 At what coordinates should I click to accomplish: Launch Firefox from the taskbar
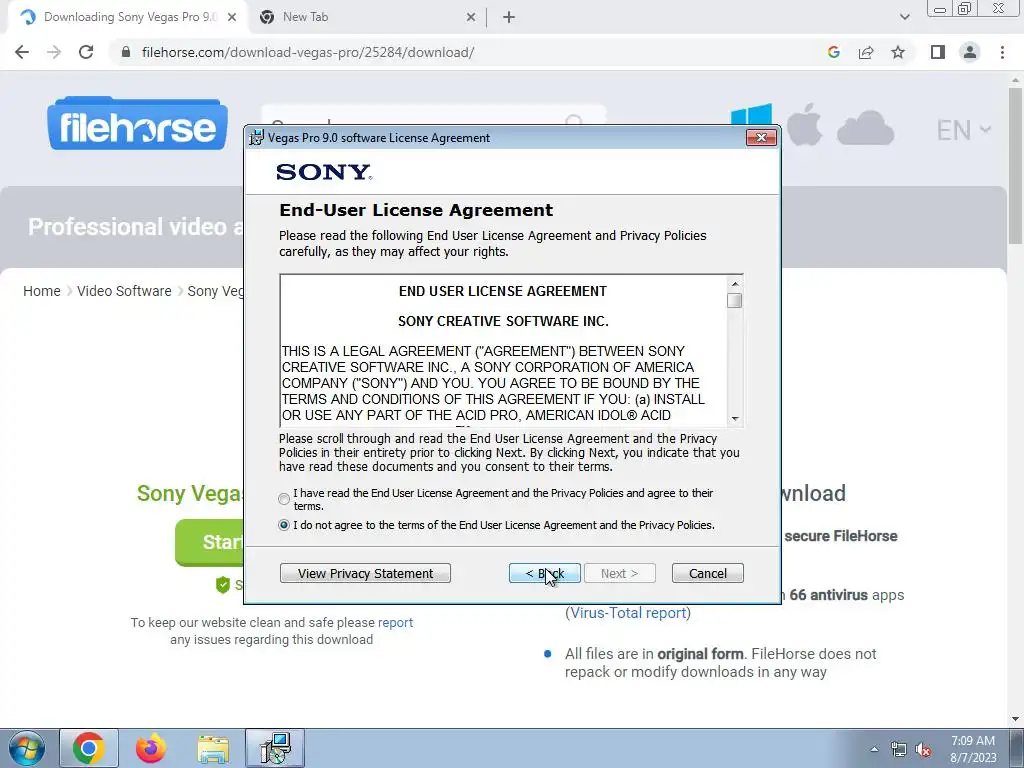pos(151,748)
